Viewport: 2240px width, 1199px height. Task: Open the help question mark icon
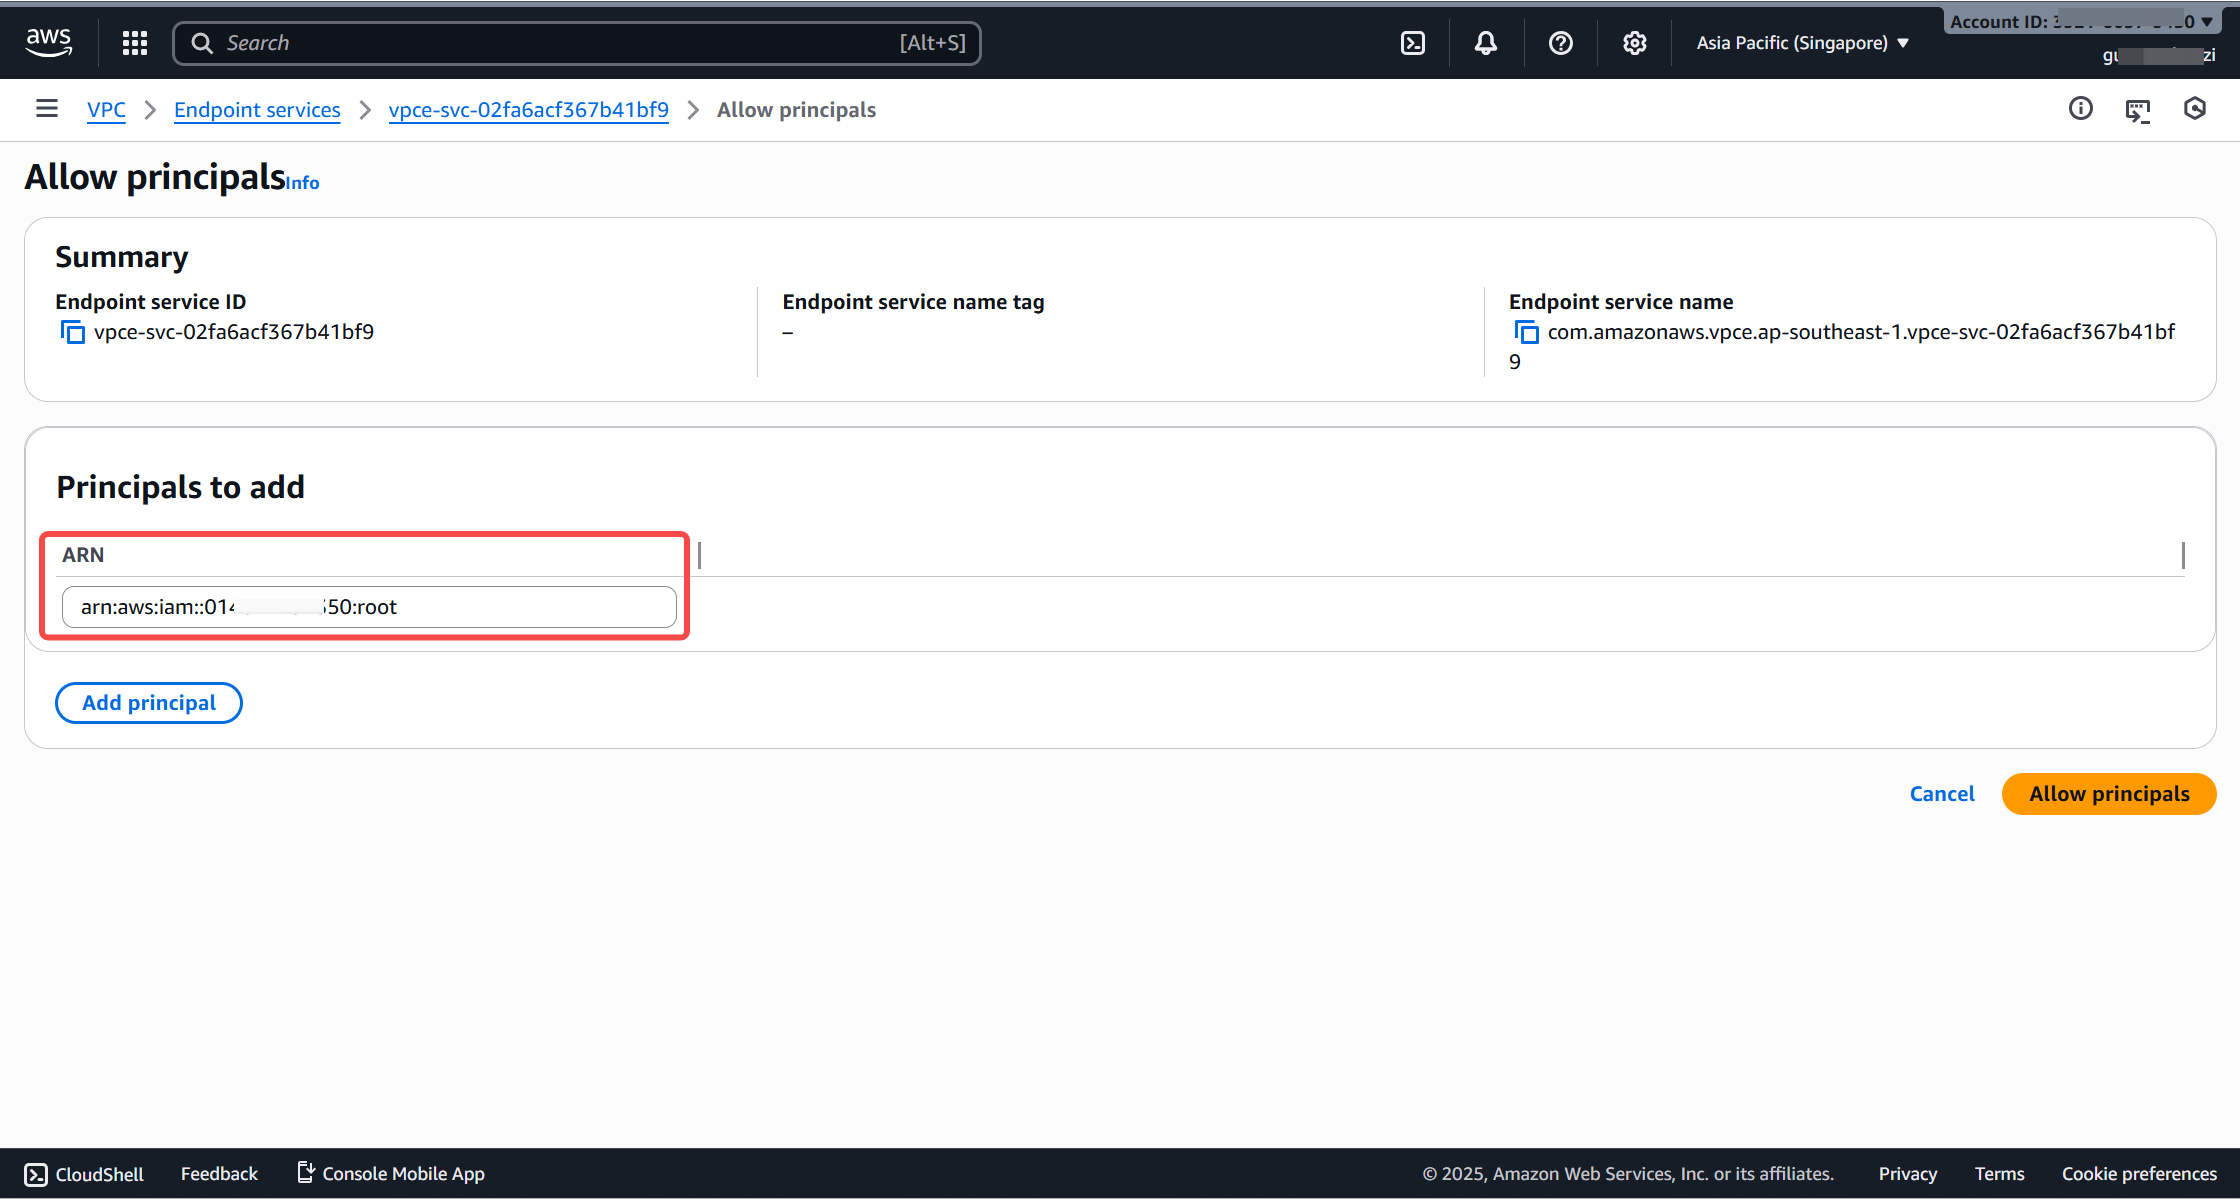(x=1560, y=43)
